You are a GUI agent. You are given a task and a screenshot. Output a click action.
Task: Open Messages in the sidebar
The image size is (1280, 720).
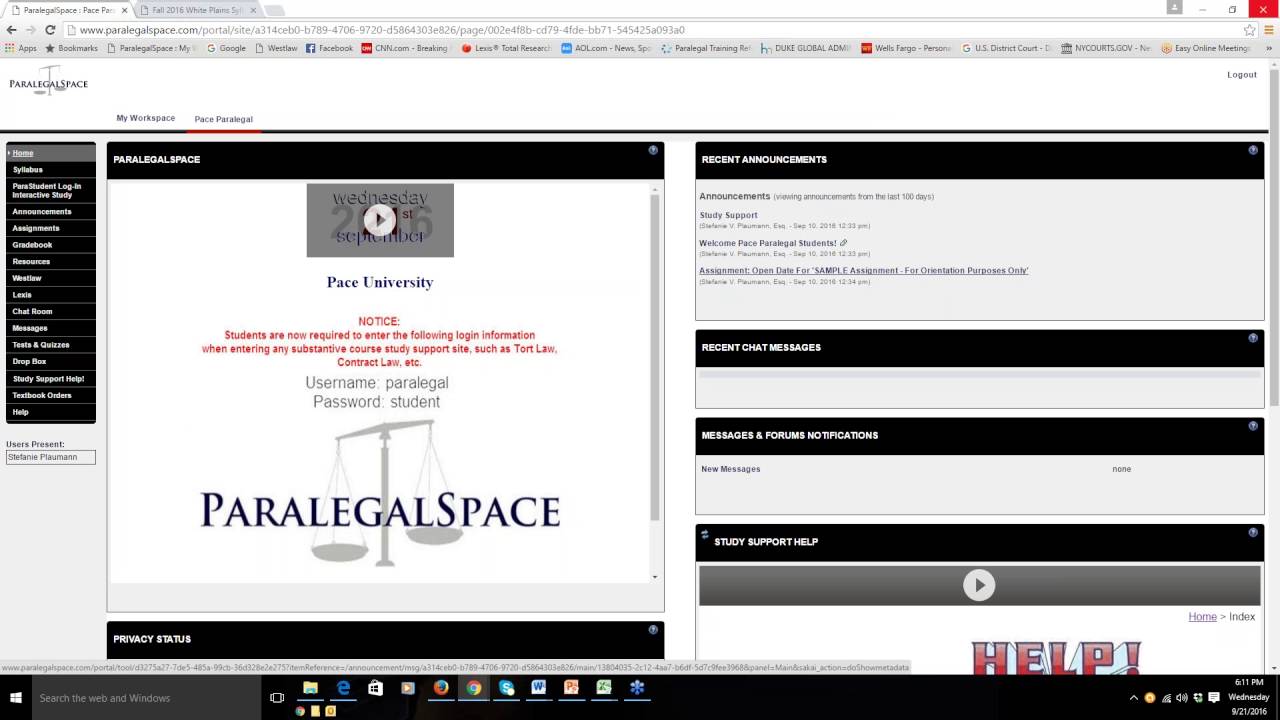pos(51,328)
